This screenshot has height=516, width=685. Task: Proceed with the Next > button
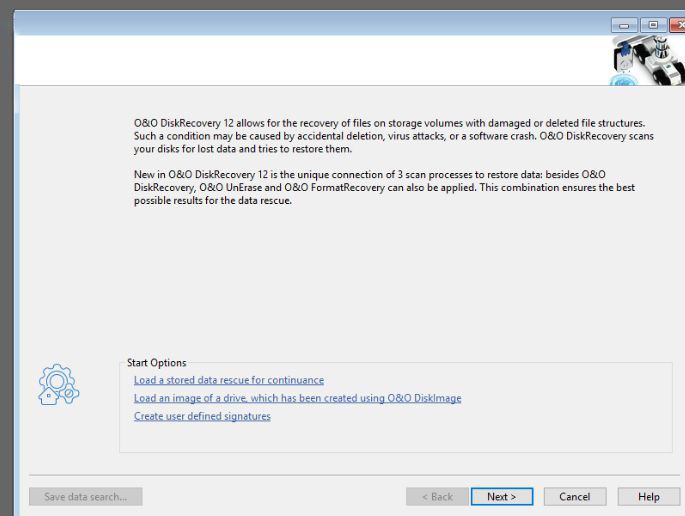[502, 497]
